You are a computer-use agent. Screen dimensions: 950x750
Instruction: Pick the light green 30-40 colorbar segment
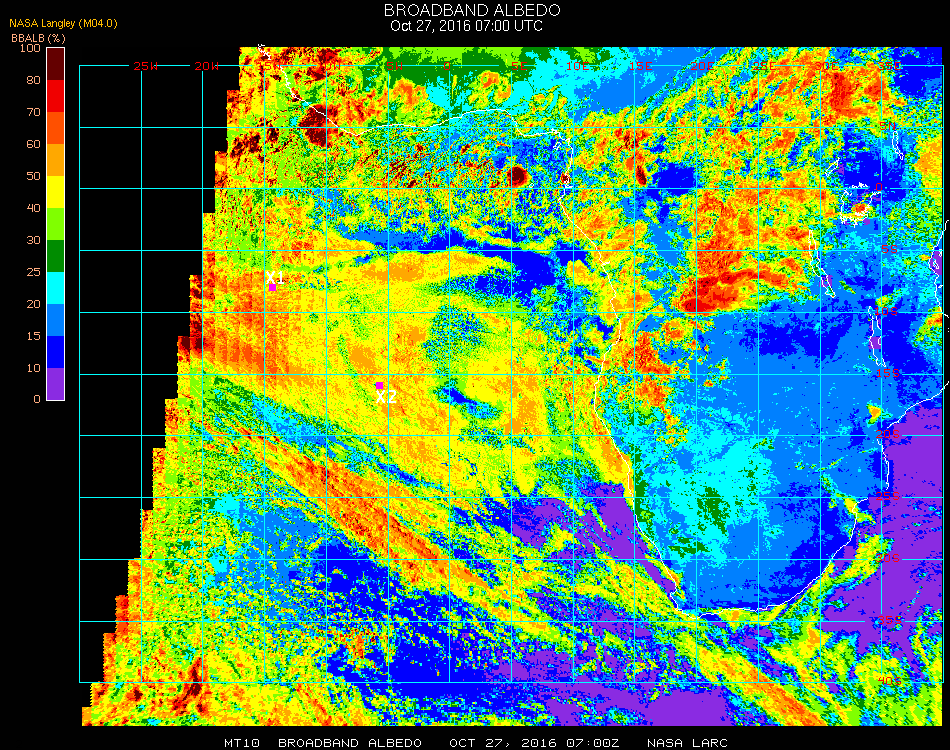56,224
